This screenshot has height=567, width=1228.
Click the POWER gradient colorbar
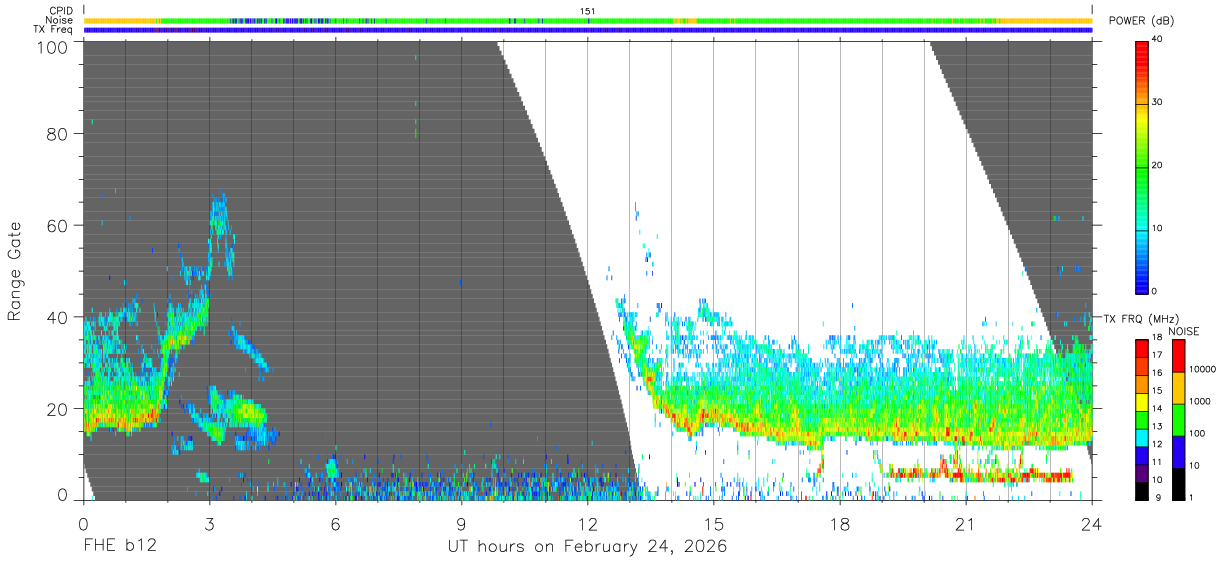[x=1141, y=166]
